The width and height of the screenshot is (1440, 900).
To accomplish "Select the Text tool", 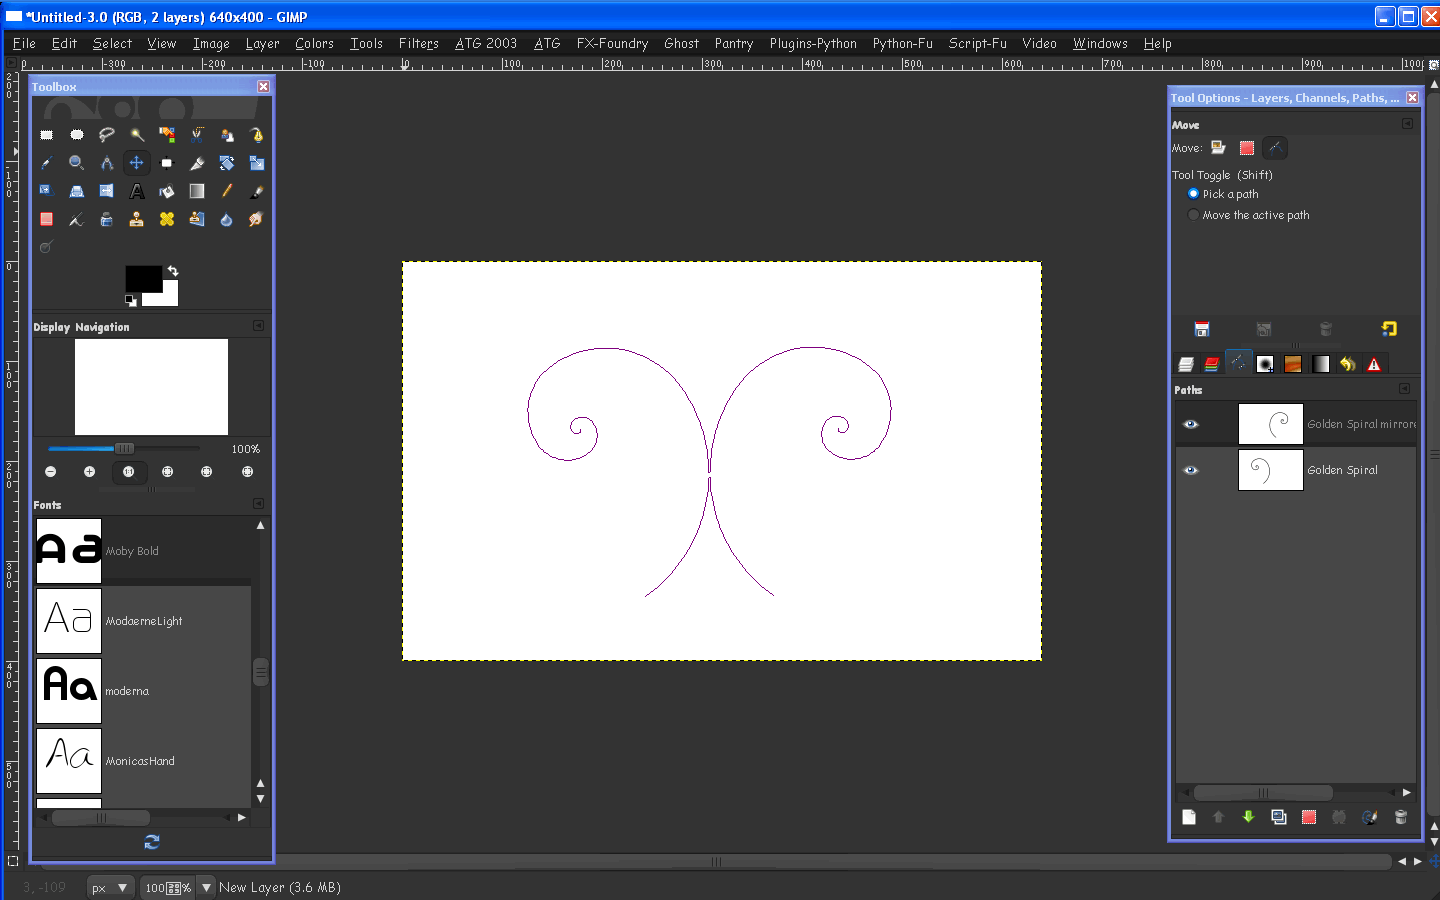I will tap(136, 190).
